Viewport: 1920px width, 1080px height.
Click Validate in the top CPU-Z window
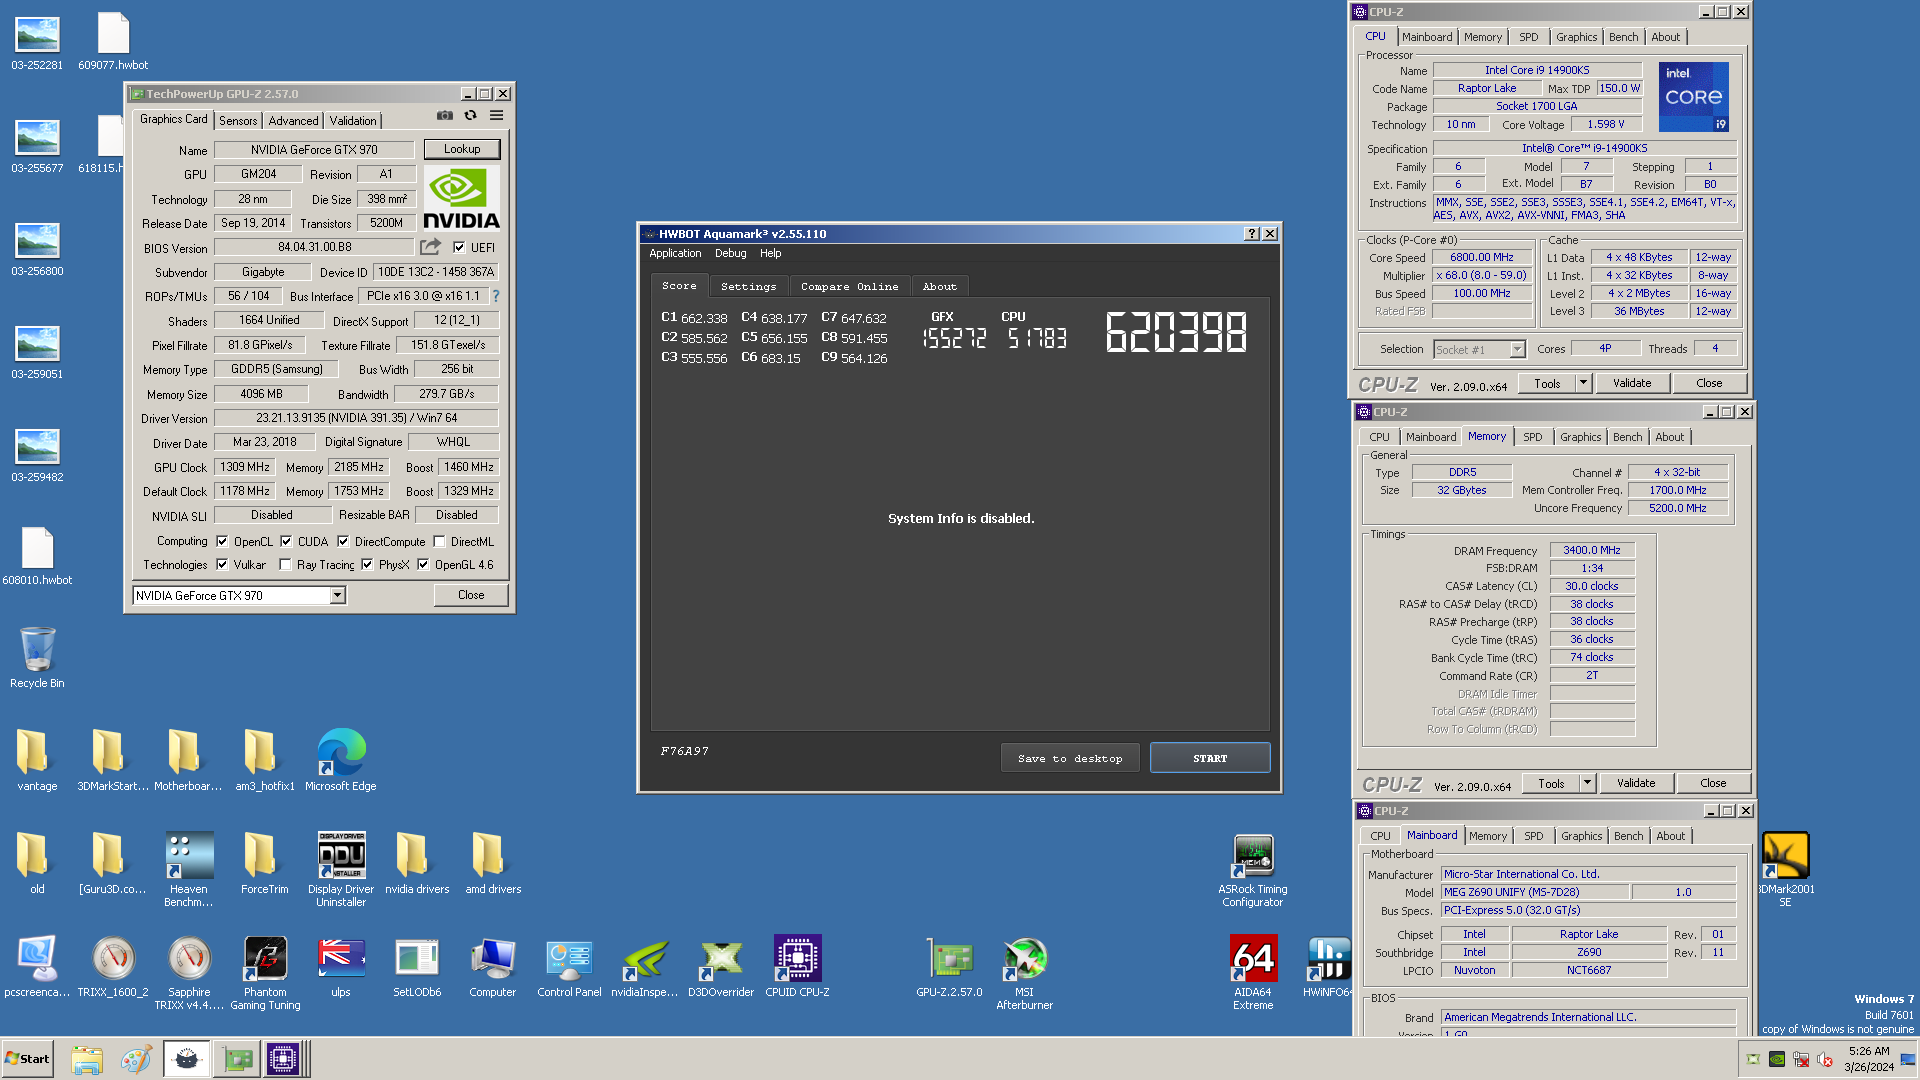point(1632,383)
